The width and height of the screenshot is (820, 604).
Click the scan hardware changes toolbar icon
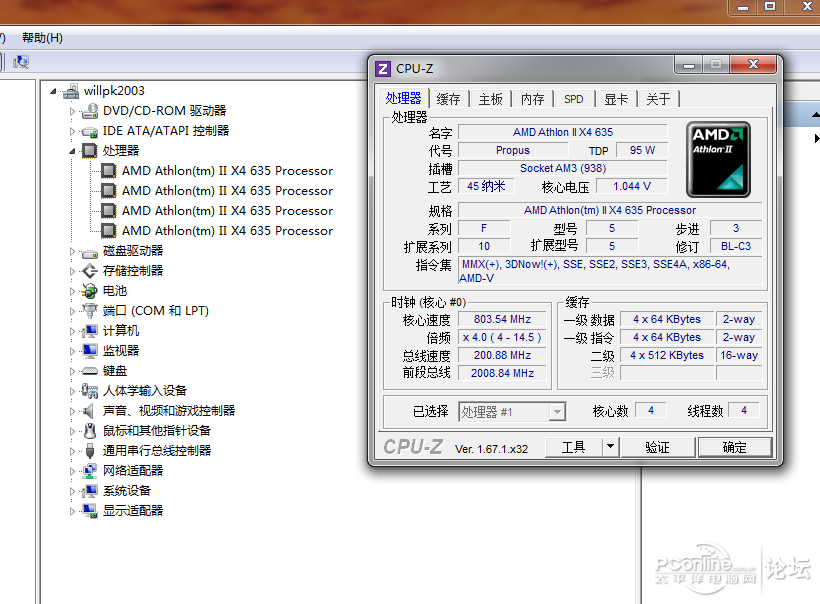[x=21, y=62]
